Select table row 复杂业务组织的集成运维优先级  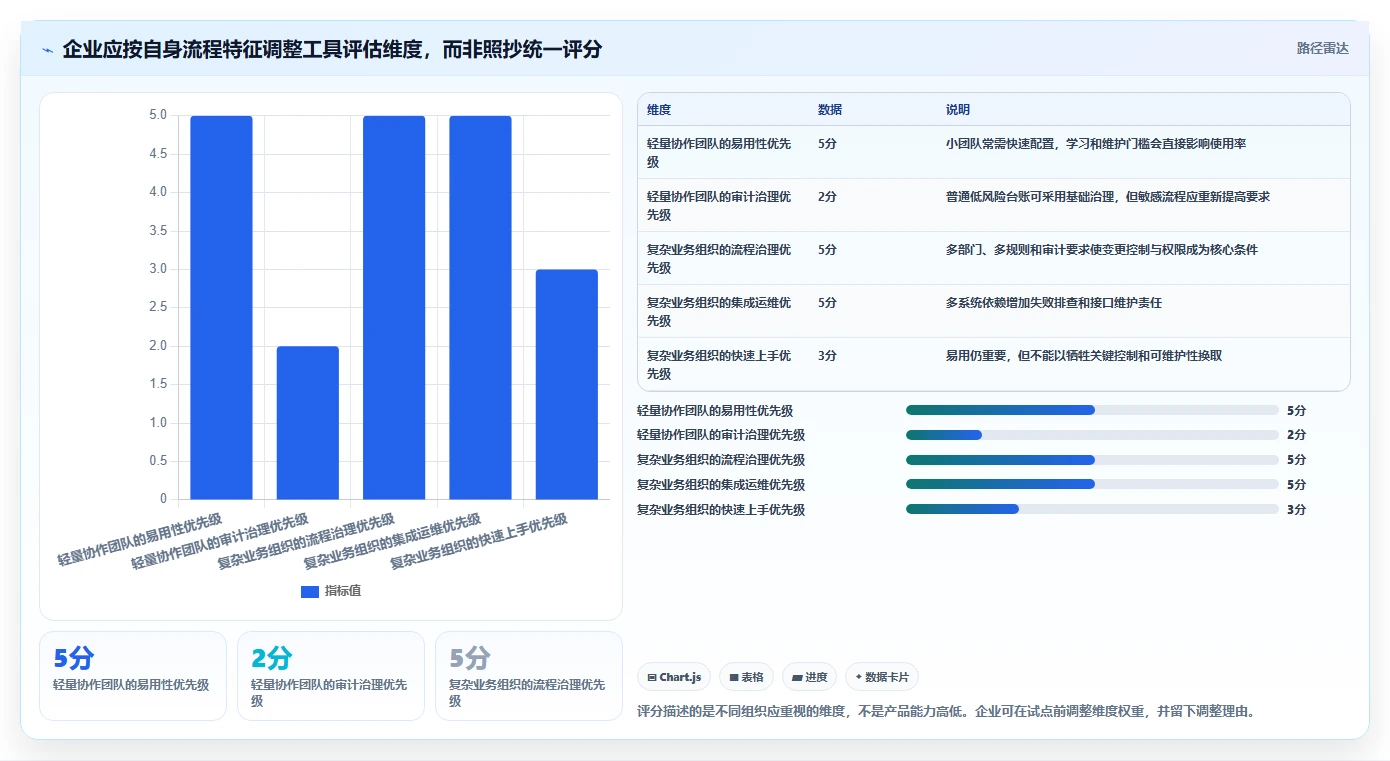click(x=993, y=311)
